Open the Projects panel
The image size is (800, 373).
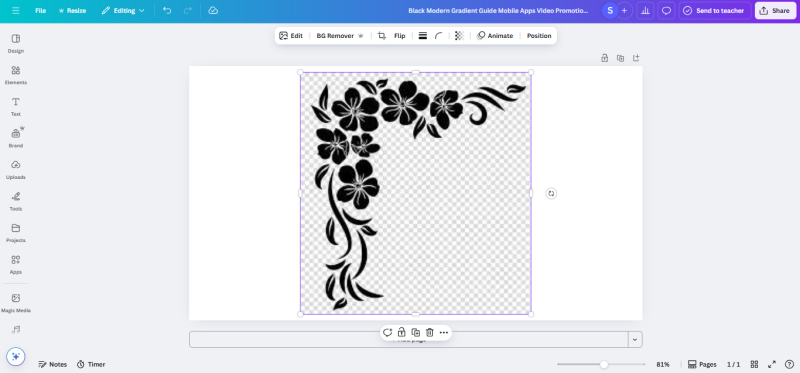pos(16,233)
